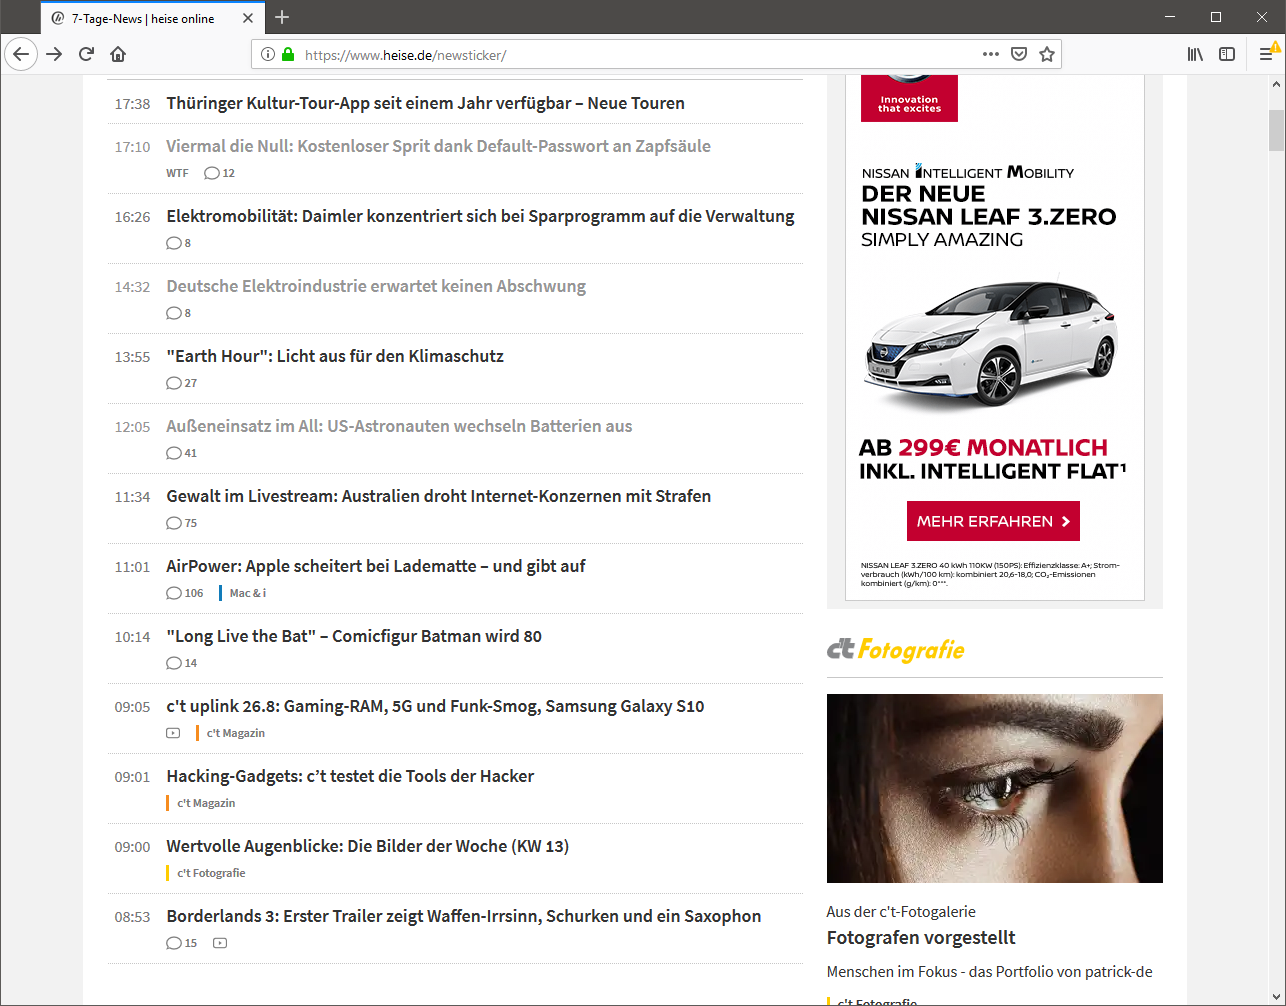Go to the Firefox Home icon
The height and width of the screenshot is (1006, 1286).
tap(118, 54)
